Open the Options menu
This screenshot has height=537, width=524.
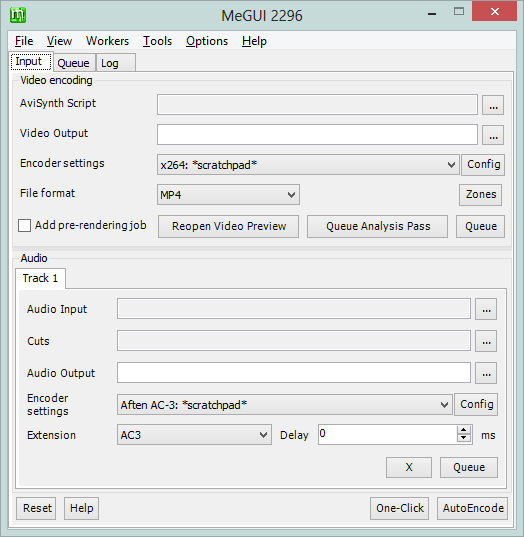click(207, 41)
